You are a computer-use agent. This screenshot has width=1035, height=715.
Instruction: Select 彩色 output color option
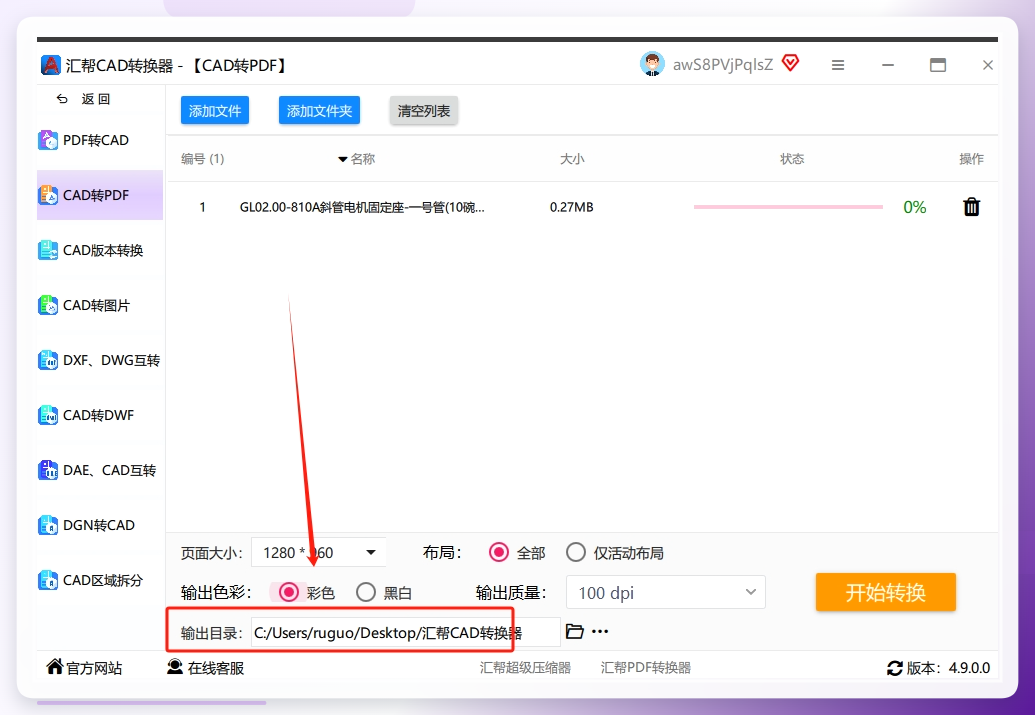pyautogui.click(x=288, y=592)
